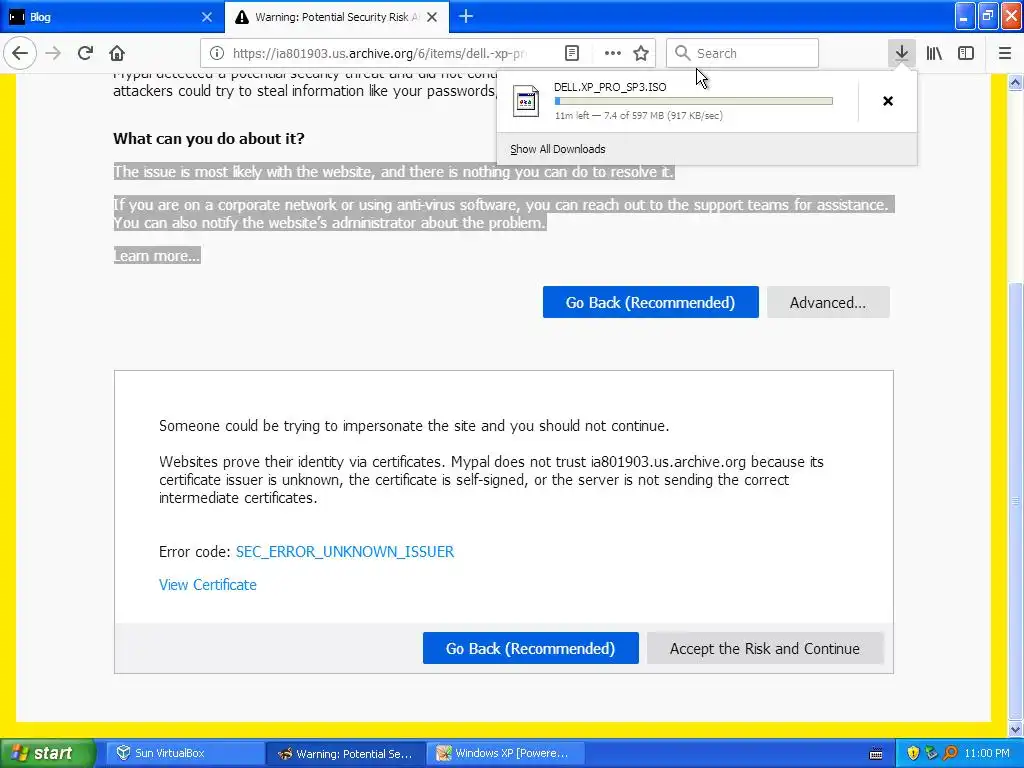Click the keyboard icon in taskbar
The width and height of the screenshot is (1024, 768).
pyautogui.click(x=876, y=754)
